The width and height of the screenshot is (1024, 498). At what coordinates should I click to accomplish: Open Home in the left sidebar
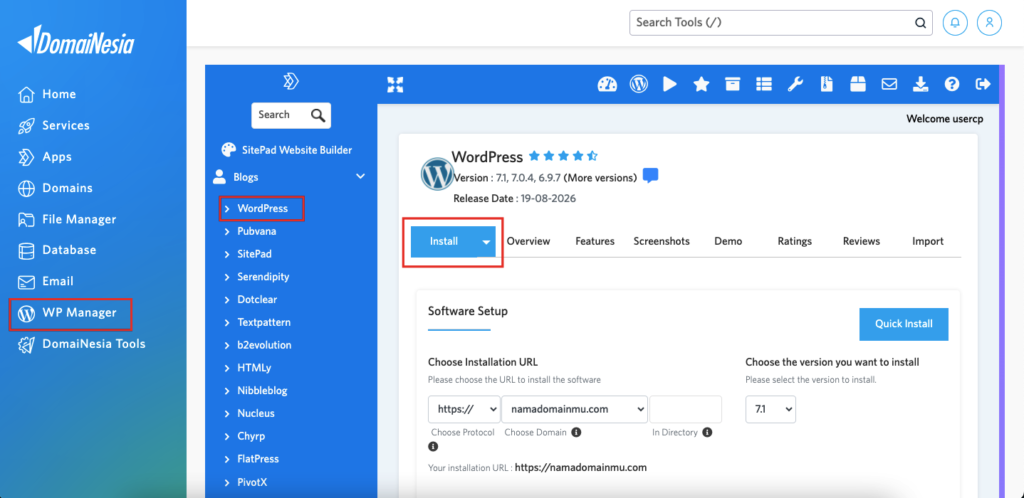[x=47, y=94]
